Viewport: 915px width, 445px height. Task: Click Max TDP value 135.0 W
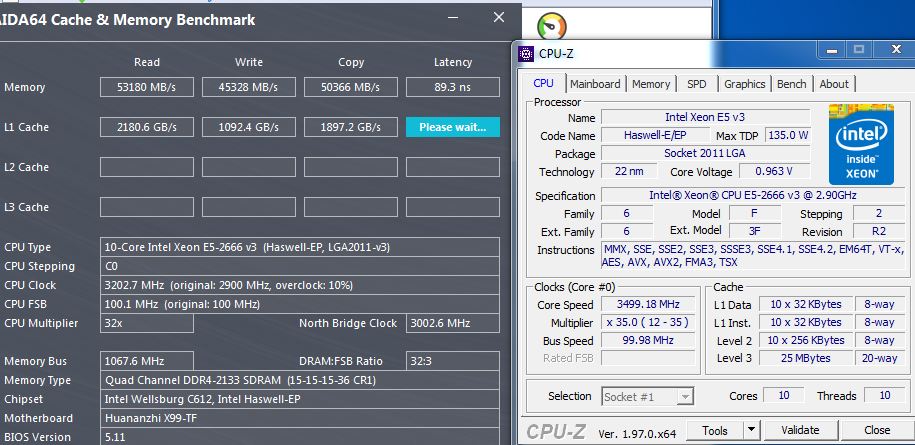(x=788, y=135)
